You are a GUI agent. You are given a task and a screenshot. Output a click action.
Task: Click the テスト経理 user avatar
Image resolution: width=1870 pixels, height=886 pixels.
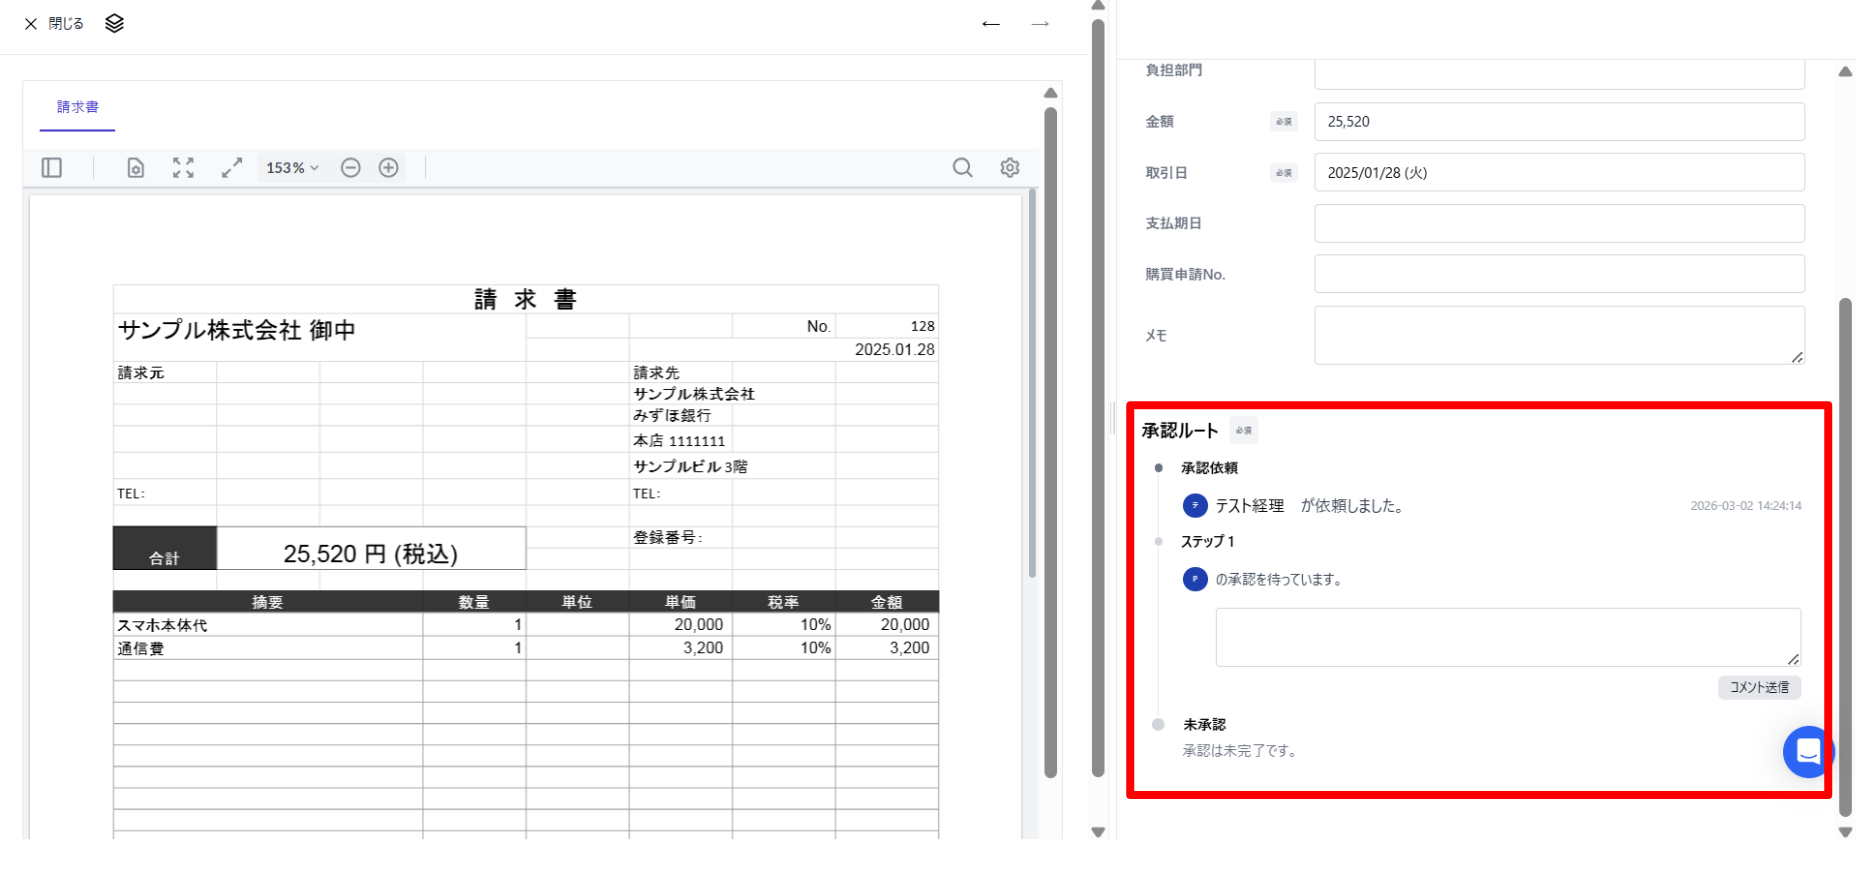pyautogui.click(x=1195, y=506)
